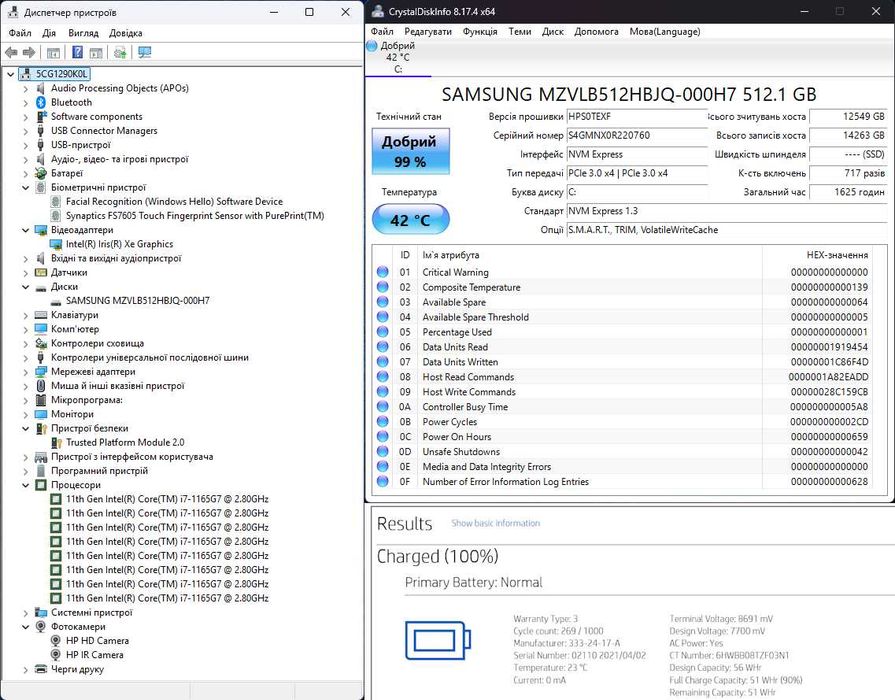
Task: Expand the Клавіатури node
Action: [x=25, y=315]
